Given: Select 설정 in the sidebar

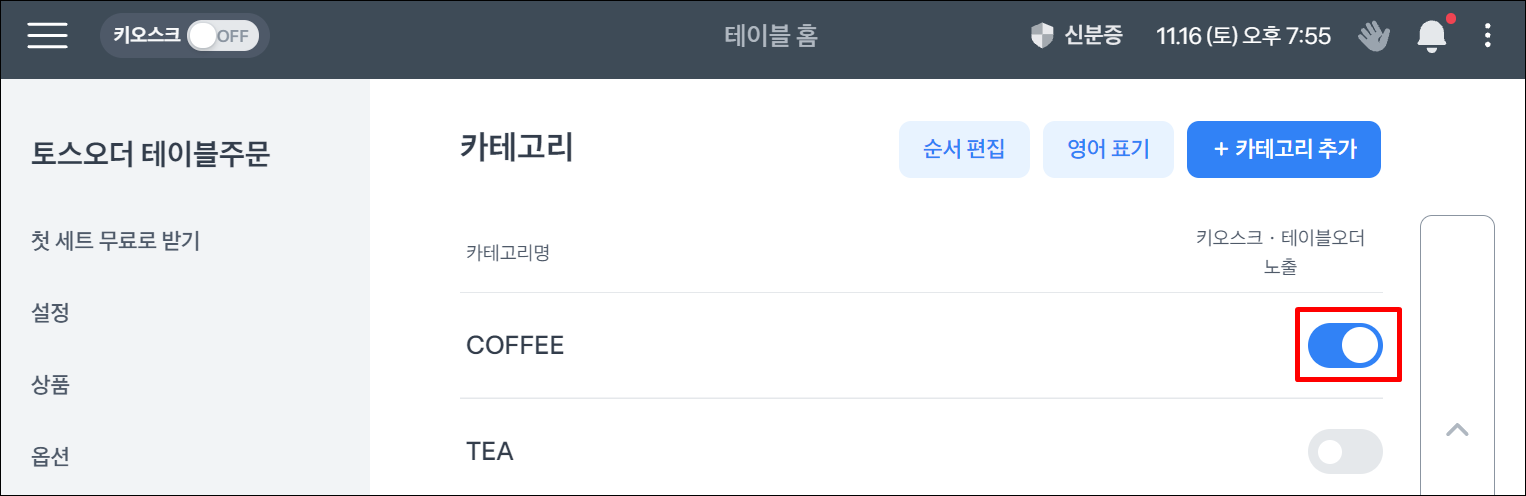Looking at the screenshot, I should (51, 313).
